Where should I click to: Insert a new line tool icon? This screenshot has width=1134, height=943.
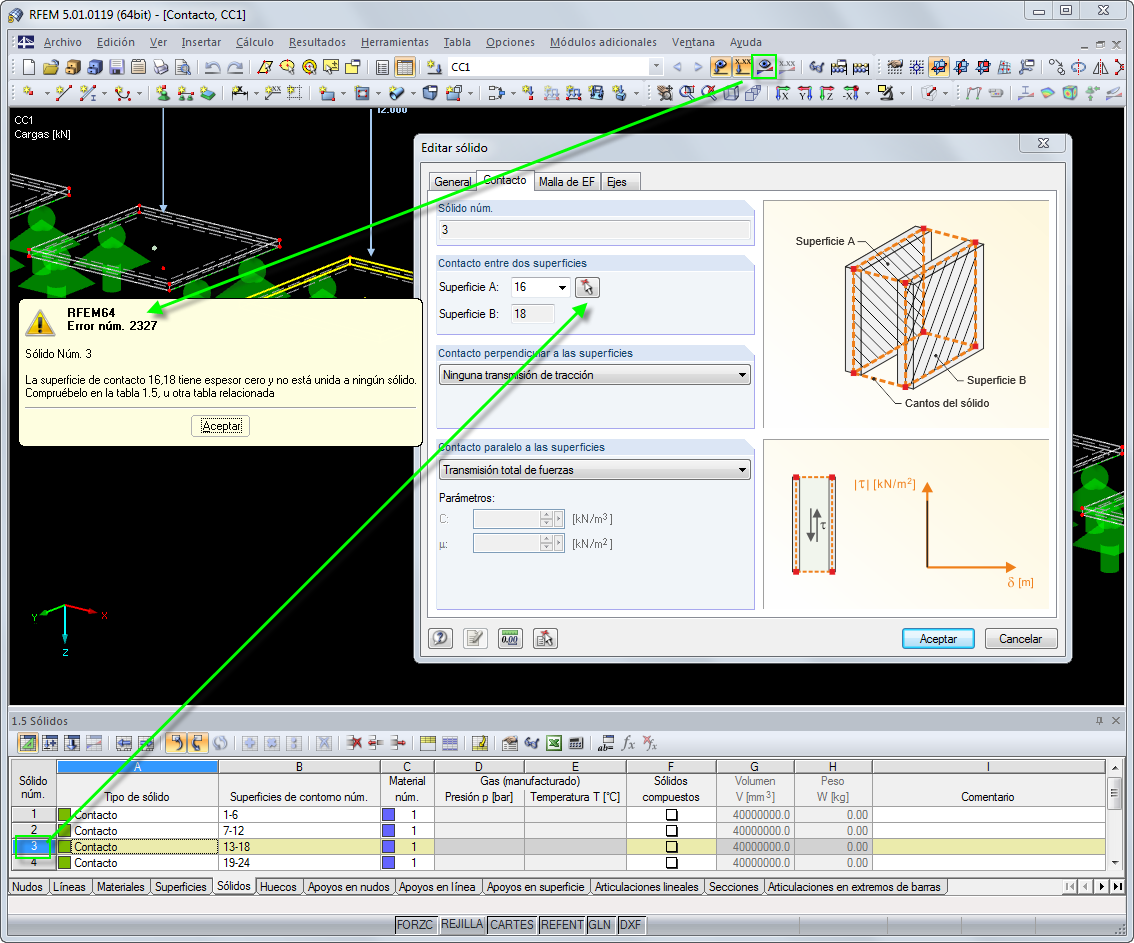pos(63,93)
